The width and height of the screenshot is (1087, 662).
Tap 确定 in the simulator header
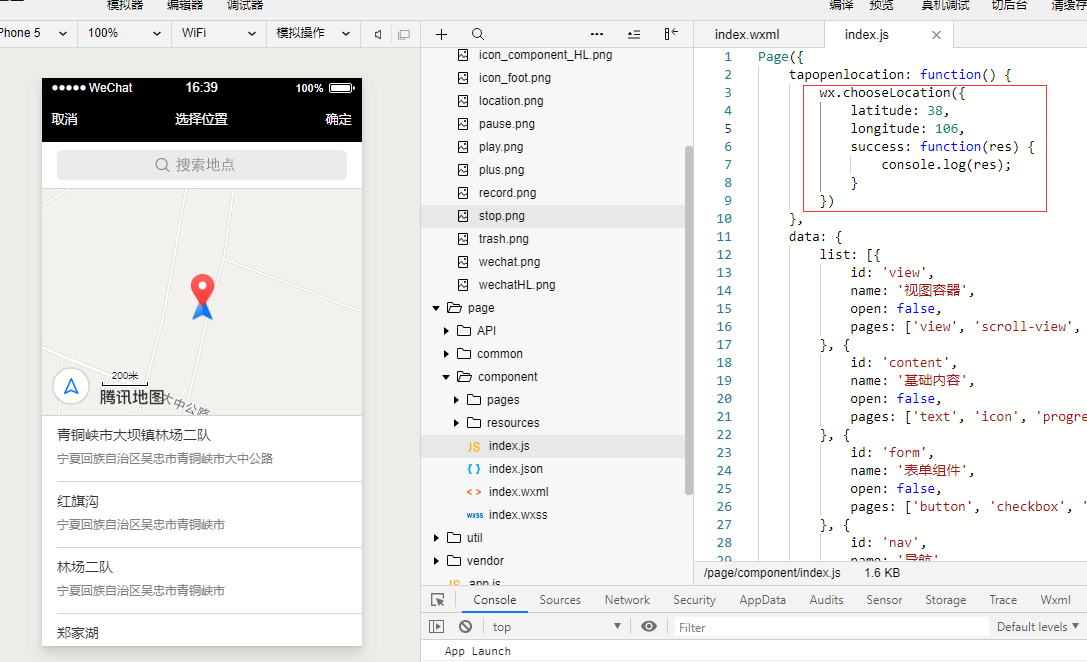click(338, 119)
